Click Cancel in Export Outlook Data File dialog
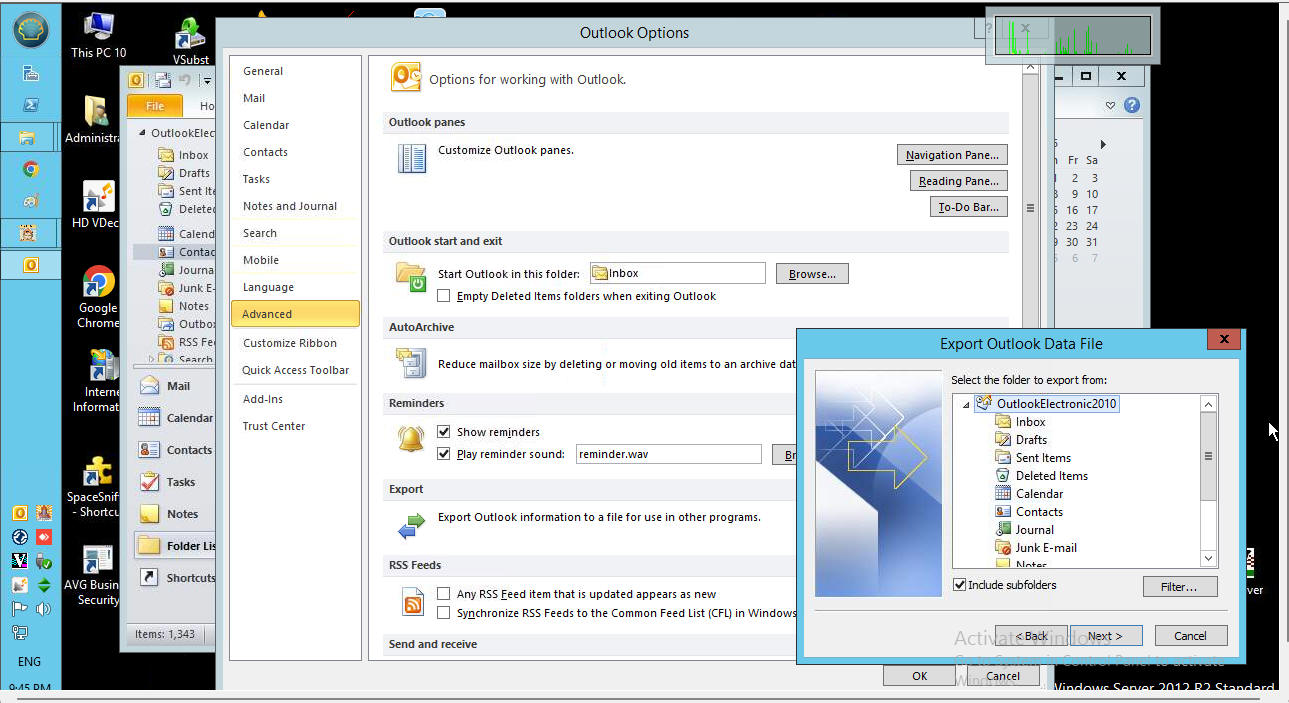 point(1190,636)
